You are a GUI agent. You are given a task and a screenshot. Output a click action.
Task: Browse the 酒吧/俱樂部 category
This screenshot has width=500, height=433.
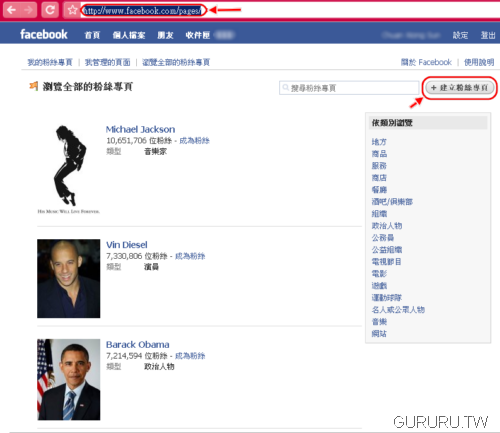392,202
